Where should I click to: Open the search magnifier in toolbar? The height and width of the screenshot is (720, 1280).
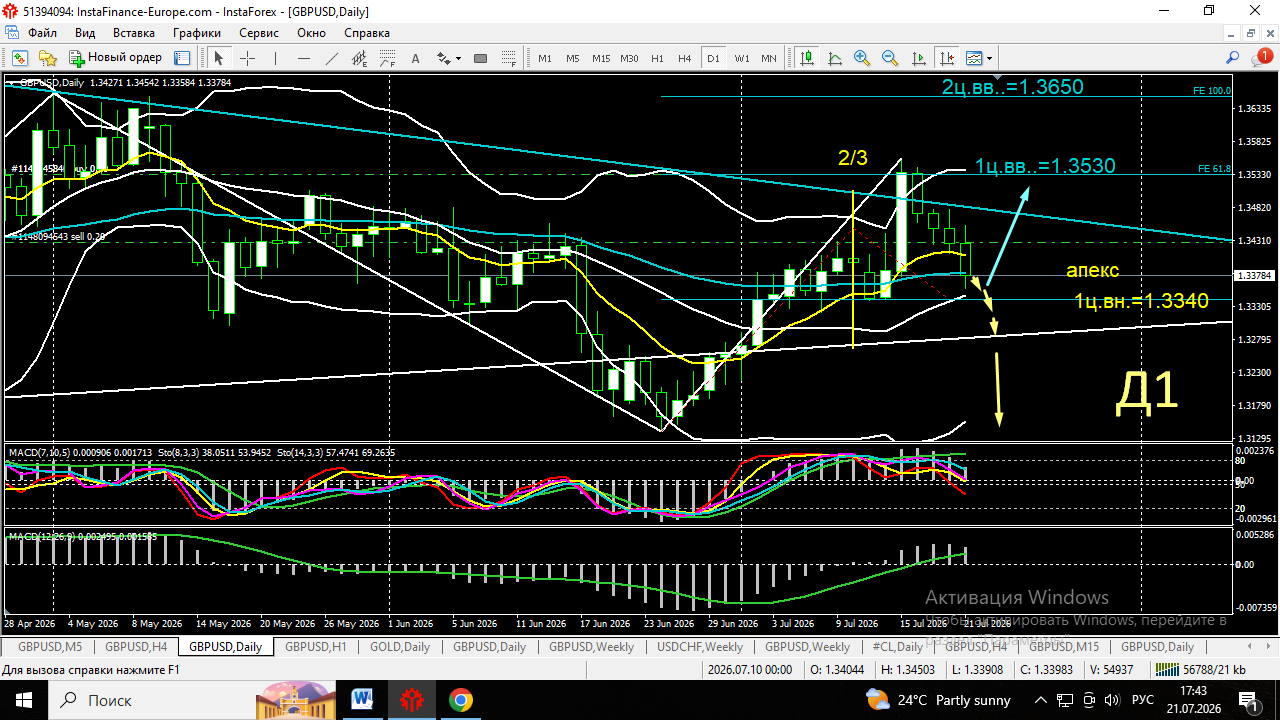pyautogui.click(x=1233, y=59)
